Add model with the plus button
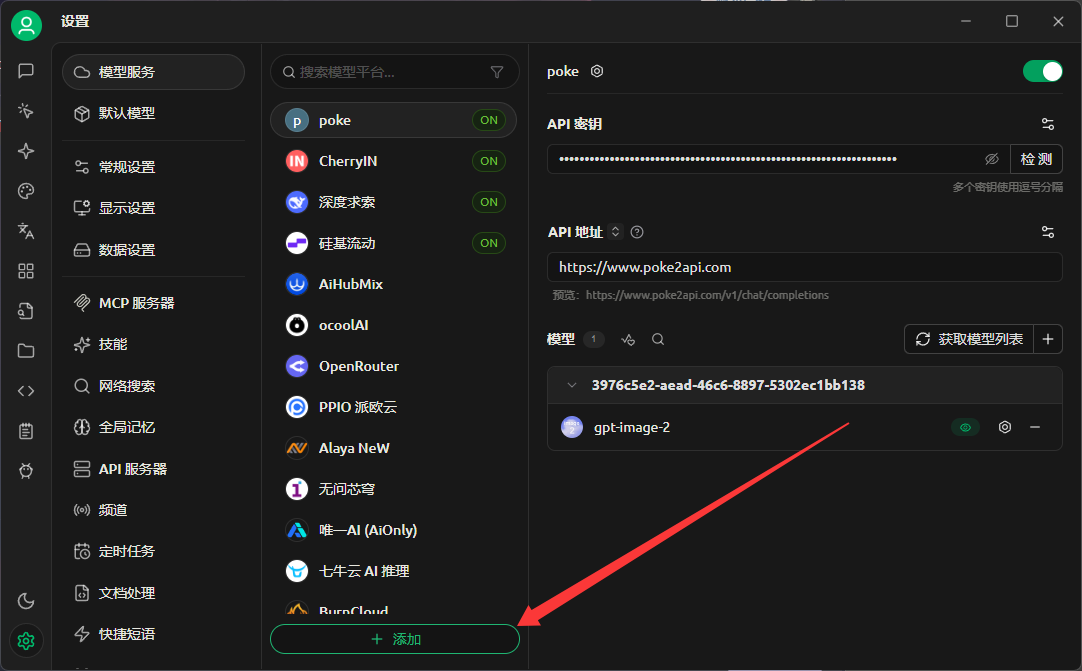This screenshot has height=671, width=1082. pos(1047,339)
